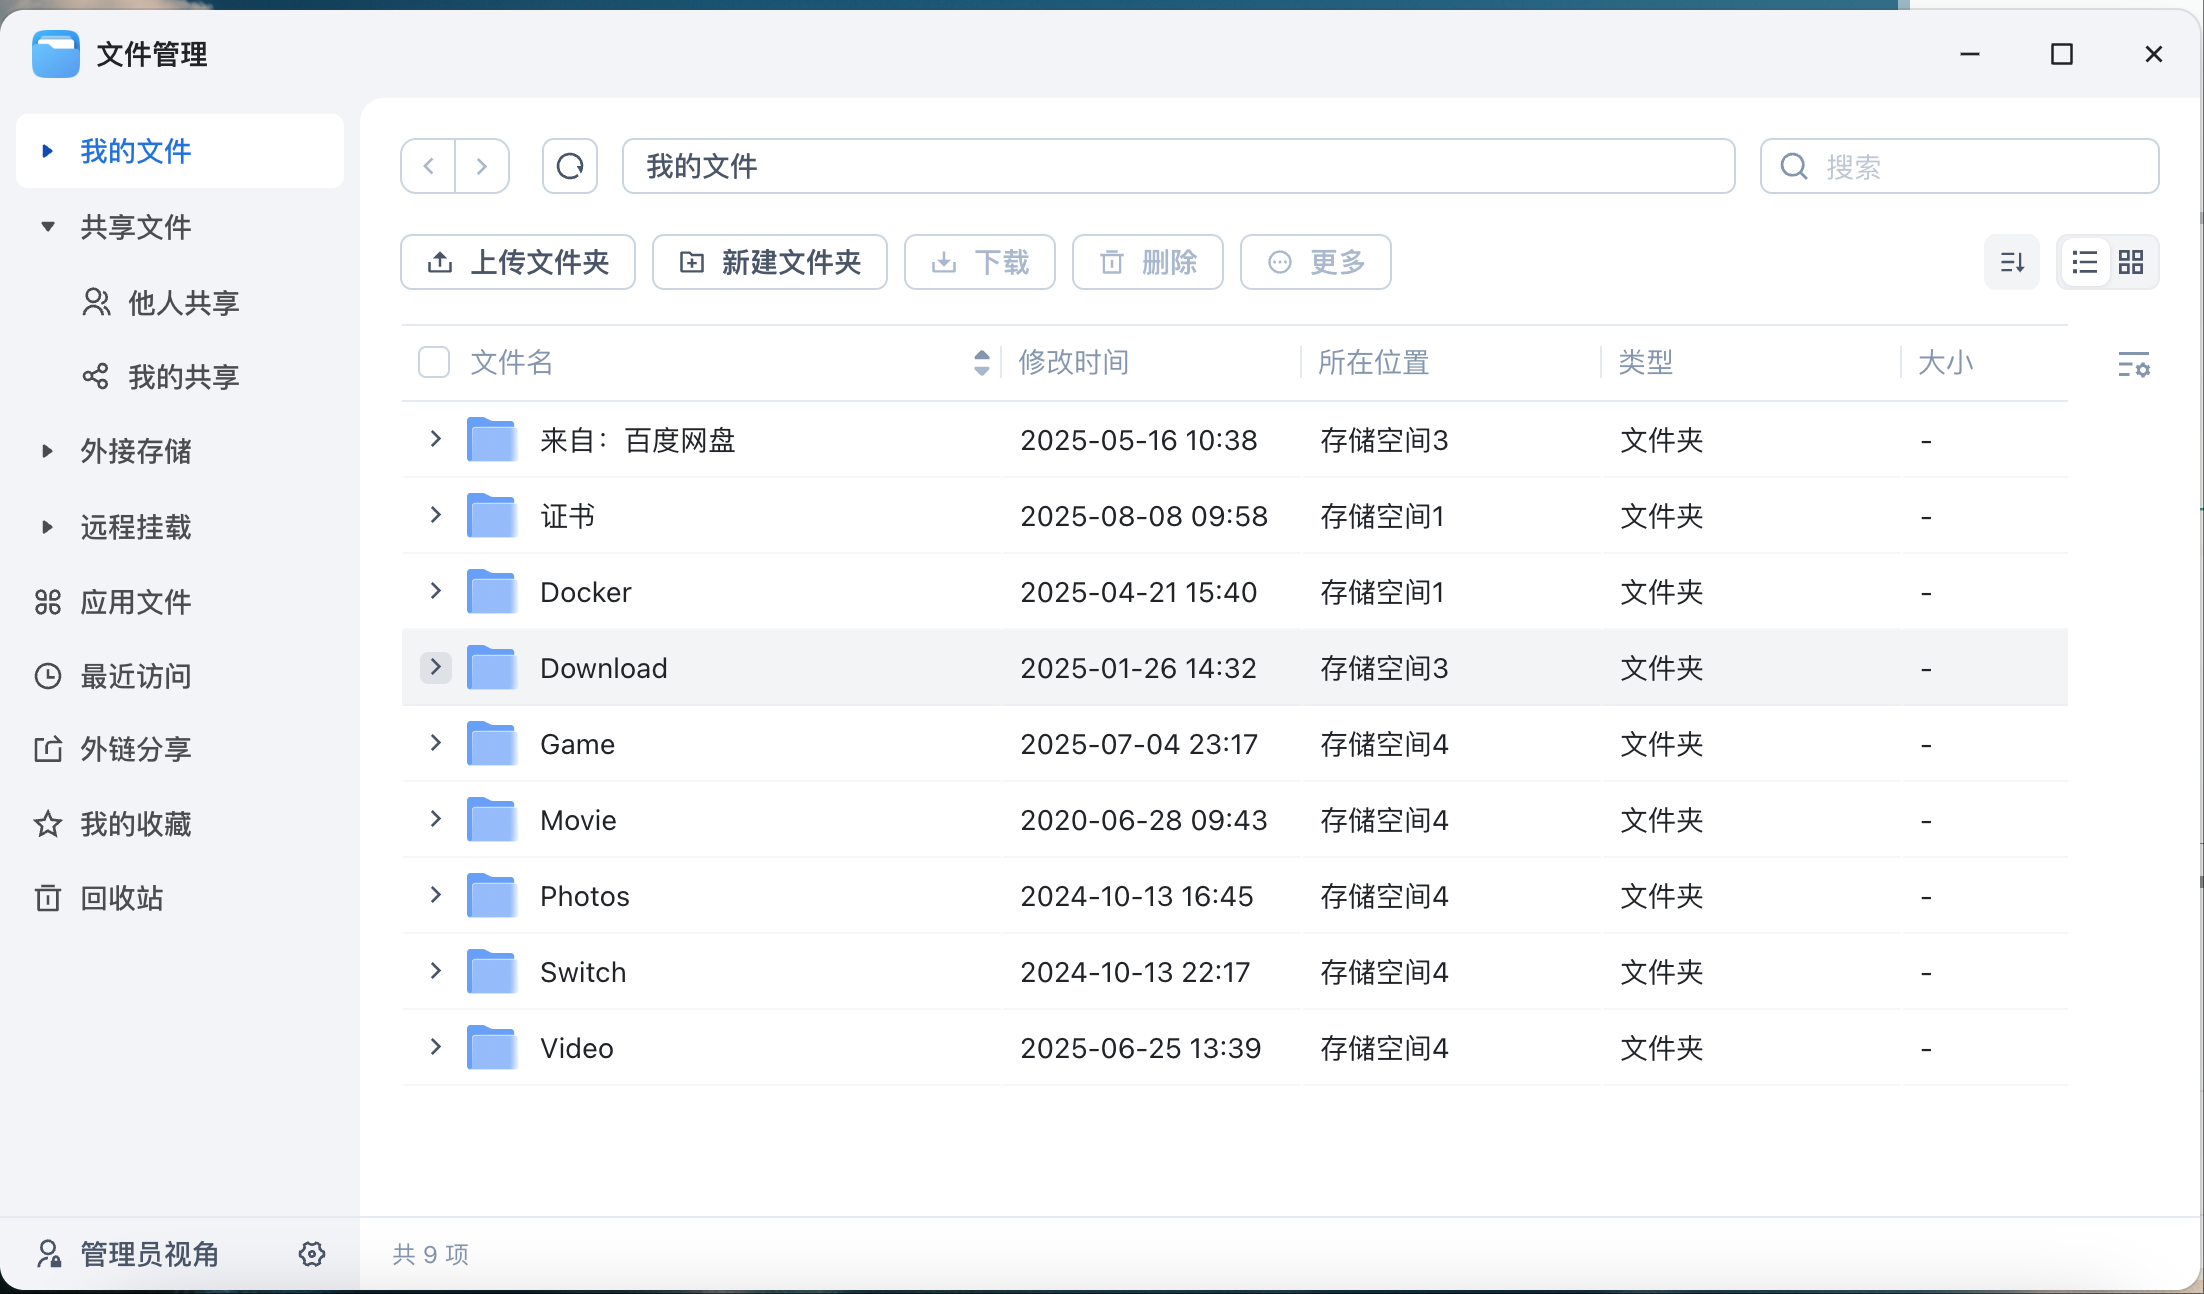Open settings gear beside 管理员视角
The width and height of the screenshot is (2204, 1294).
click(x=312, y=1254)
